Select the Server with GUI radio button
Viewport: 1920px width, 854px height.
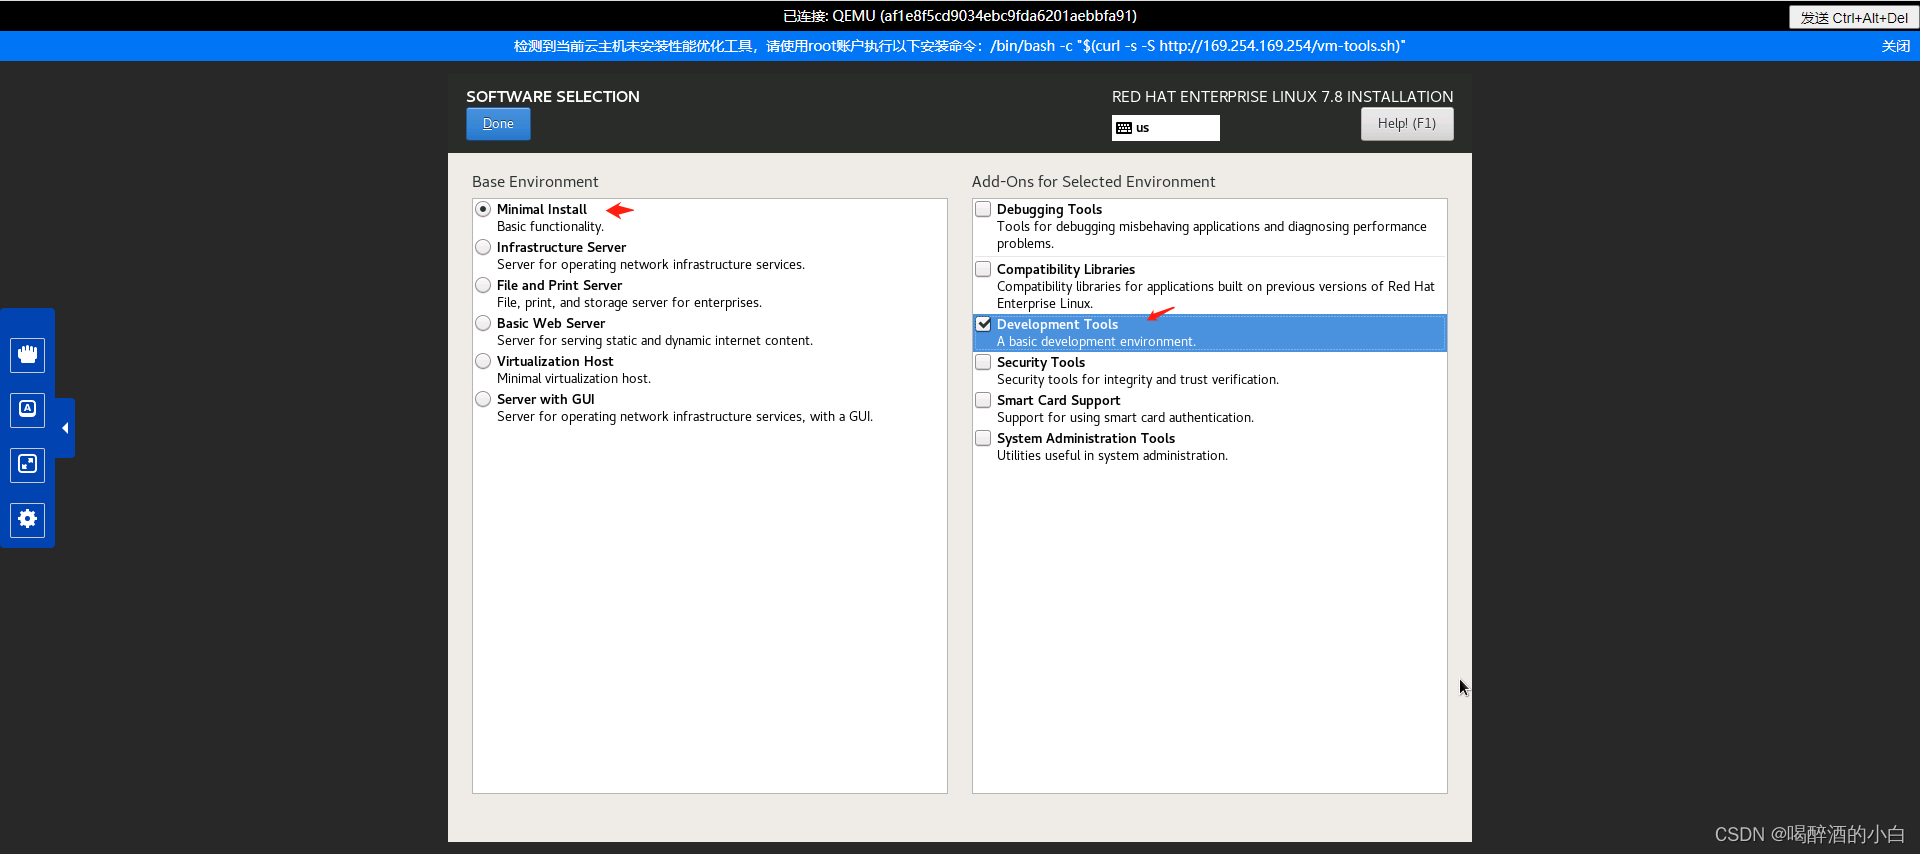[x=483, y=399]
